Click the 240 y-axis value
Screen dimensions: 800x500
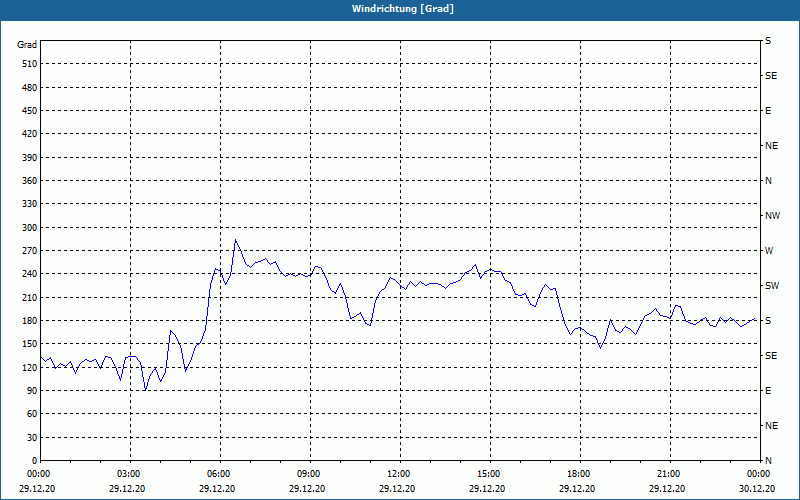pyautogui.click(x=30, y=274)
